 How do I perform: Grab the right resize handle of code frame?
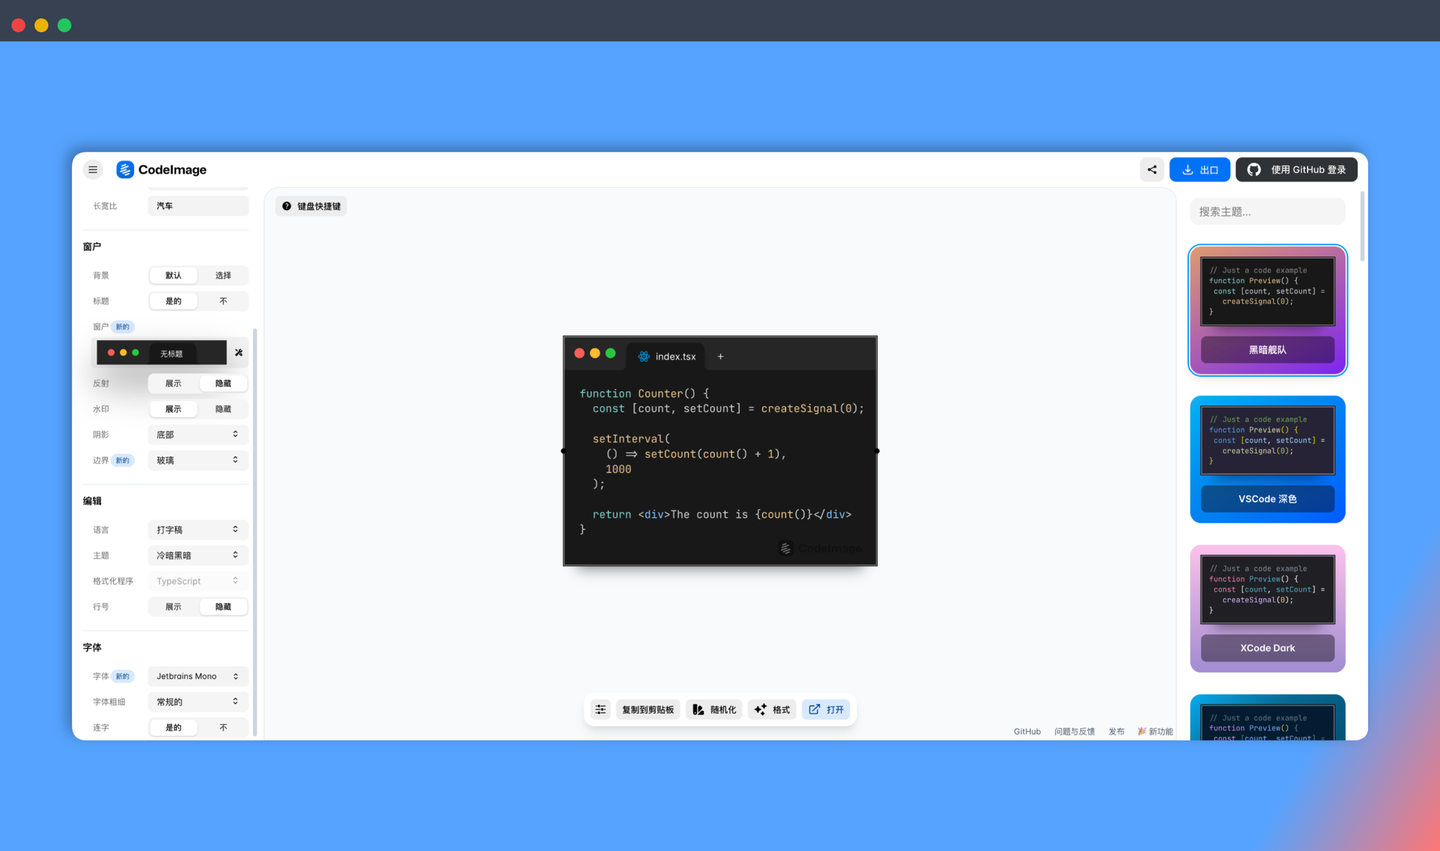point(877,451)
